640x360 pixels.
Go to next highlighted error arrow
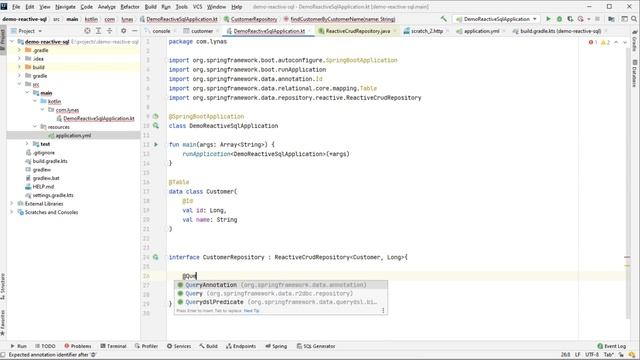pos(625,42)
